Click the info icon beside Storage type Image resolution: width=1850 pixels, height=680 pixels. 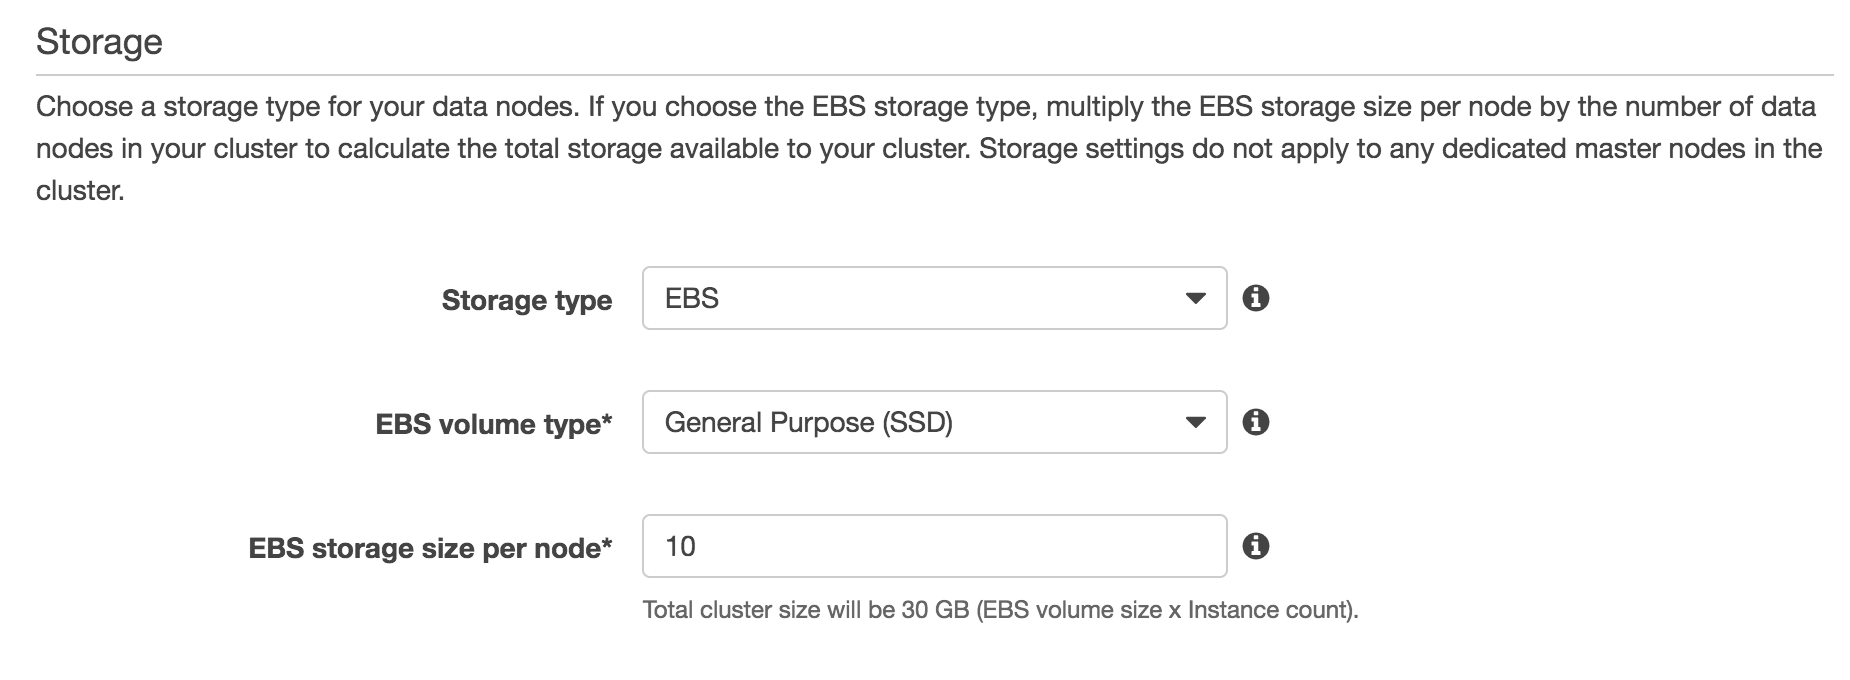(1255, 298)
